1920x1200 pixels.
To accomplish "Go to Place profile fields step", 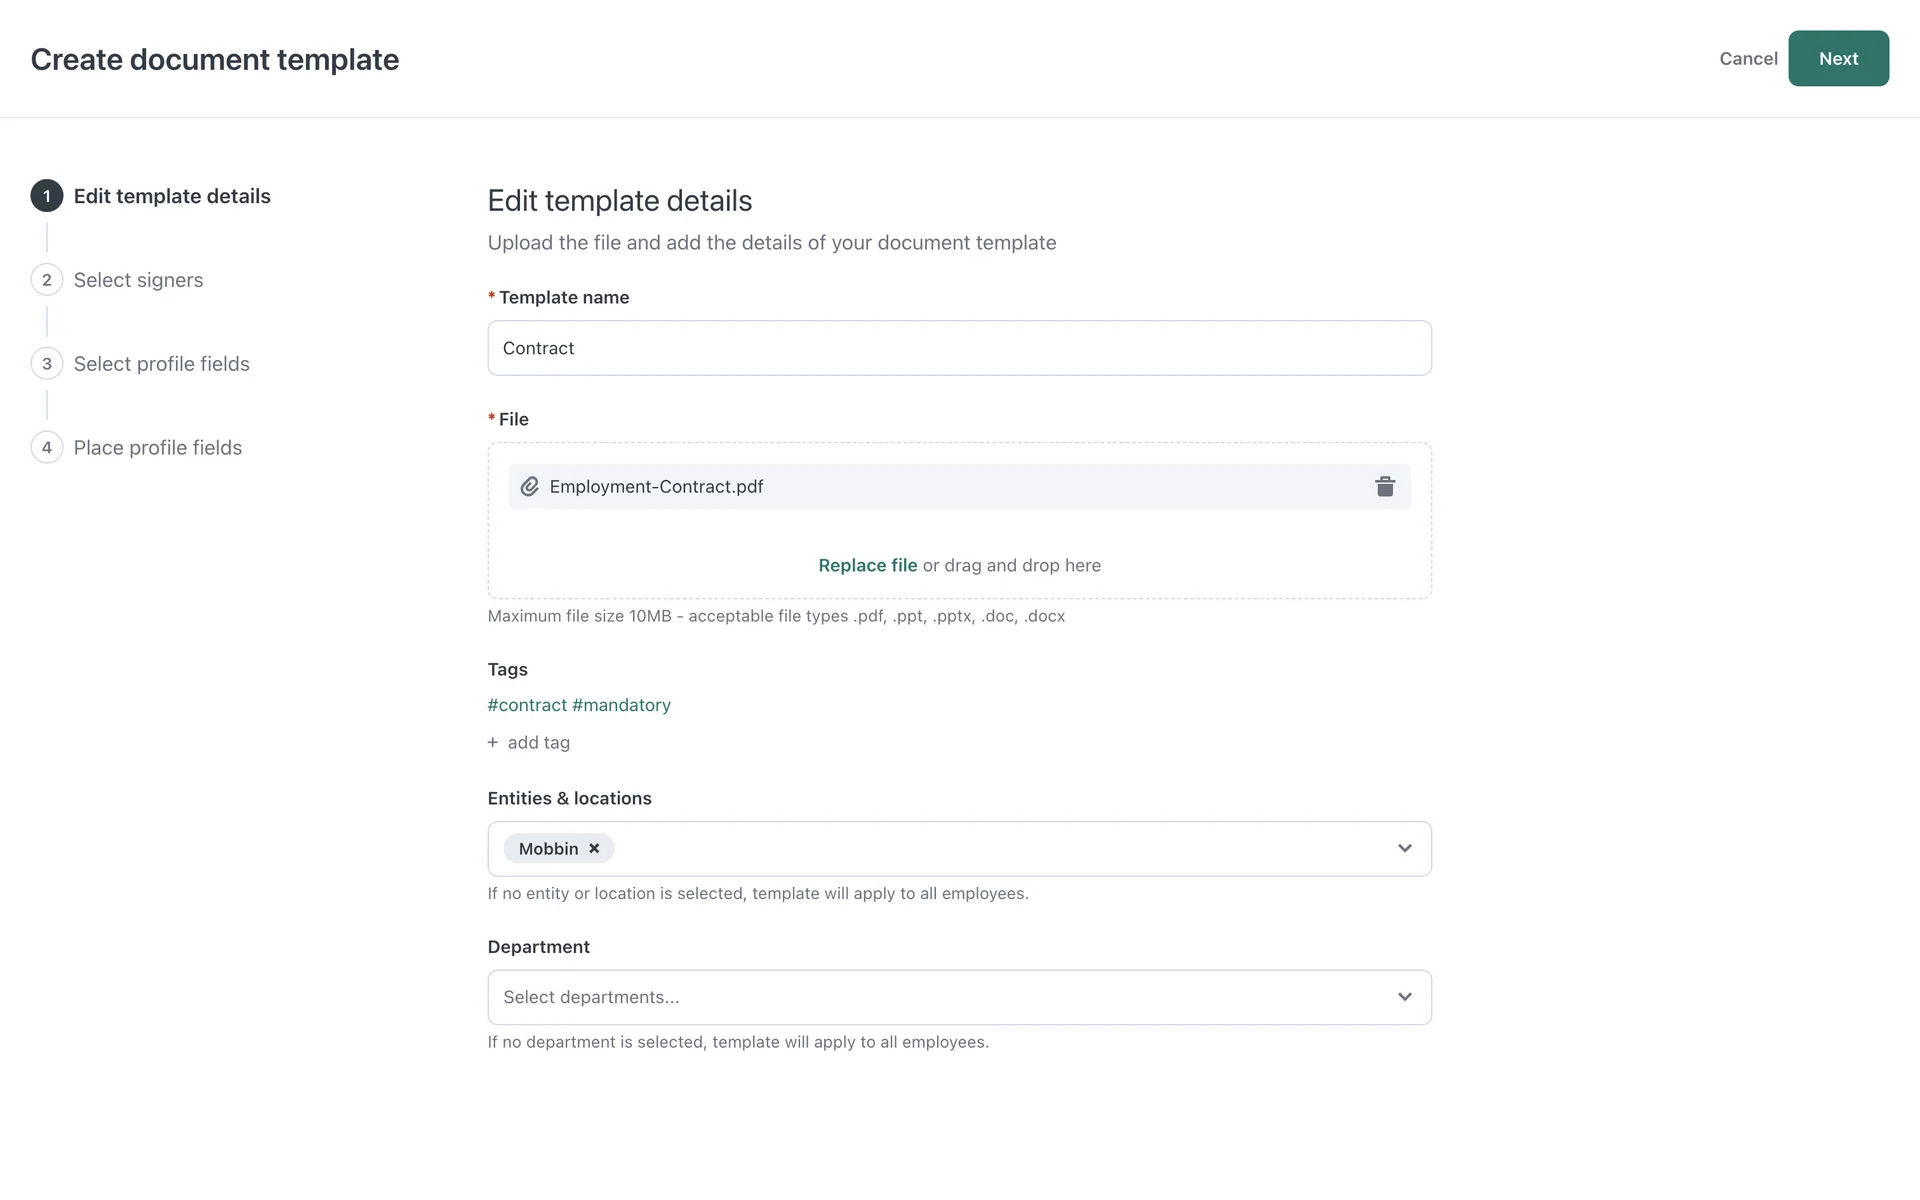I will [158, 448].
